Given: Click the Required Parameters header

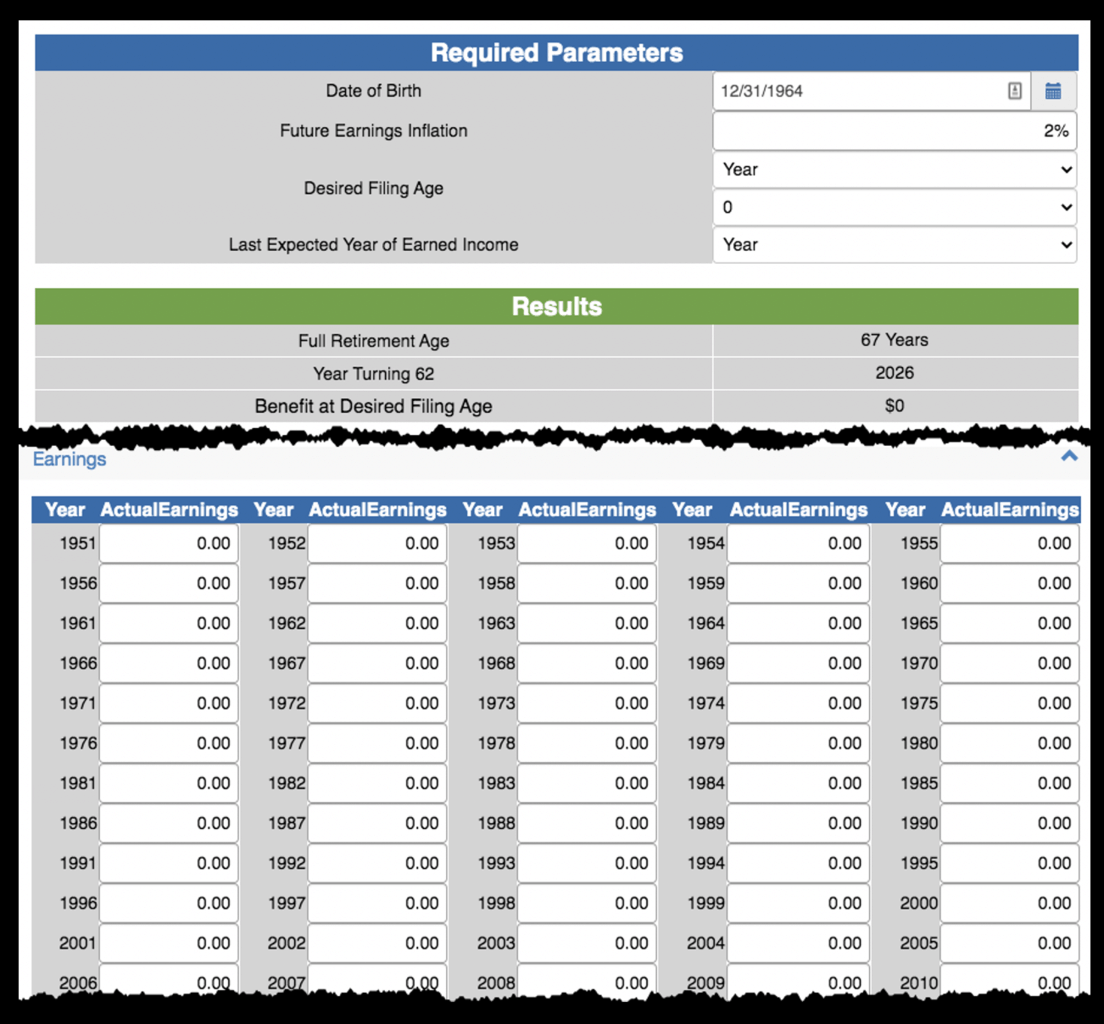Looking at the screenshot, I should [556, 53].
